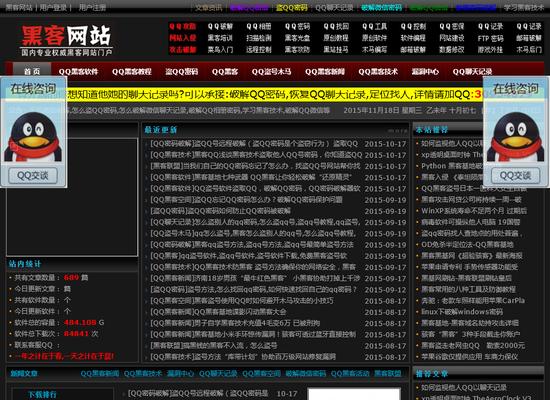The image size is (550, 400).
Task: Click QQ找回 in the header link grid
Action: pos(336,26)
